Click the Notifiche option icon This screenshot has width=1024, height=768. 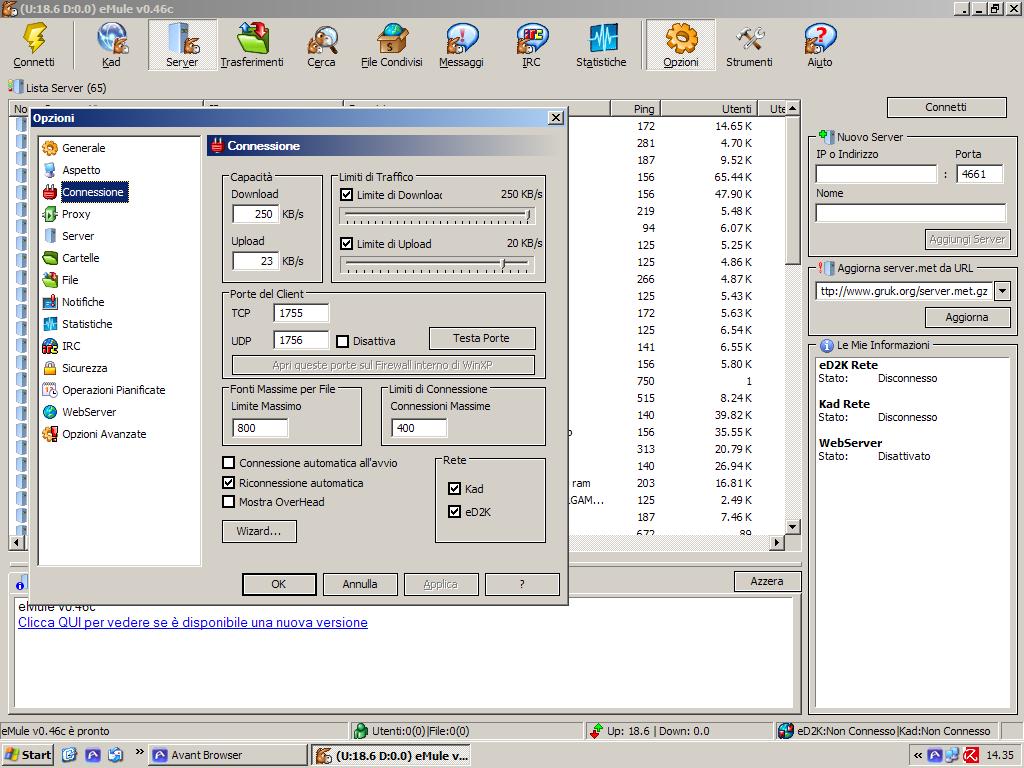[x=50, y=302]
